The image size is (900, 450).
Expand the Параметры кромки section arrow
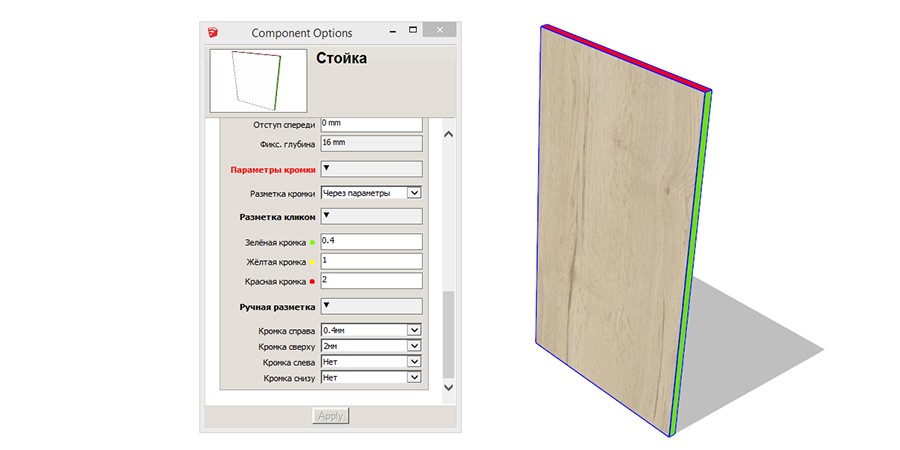[326, 168]
